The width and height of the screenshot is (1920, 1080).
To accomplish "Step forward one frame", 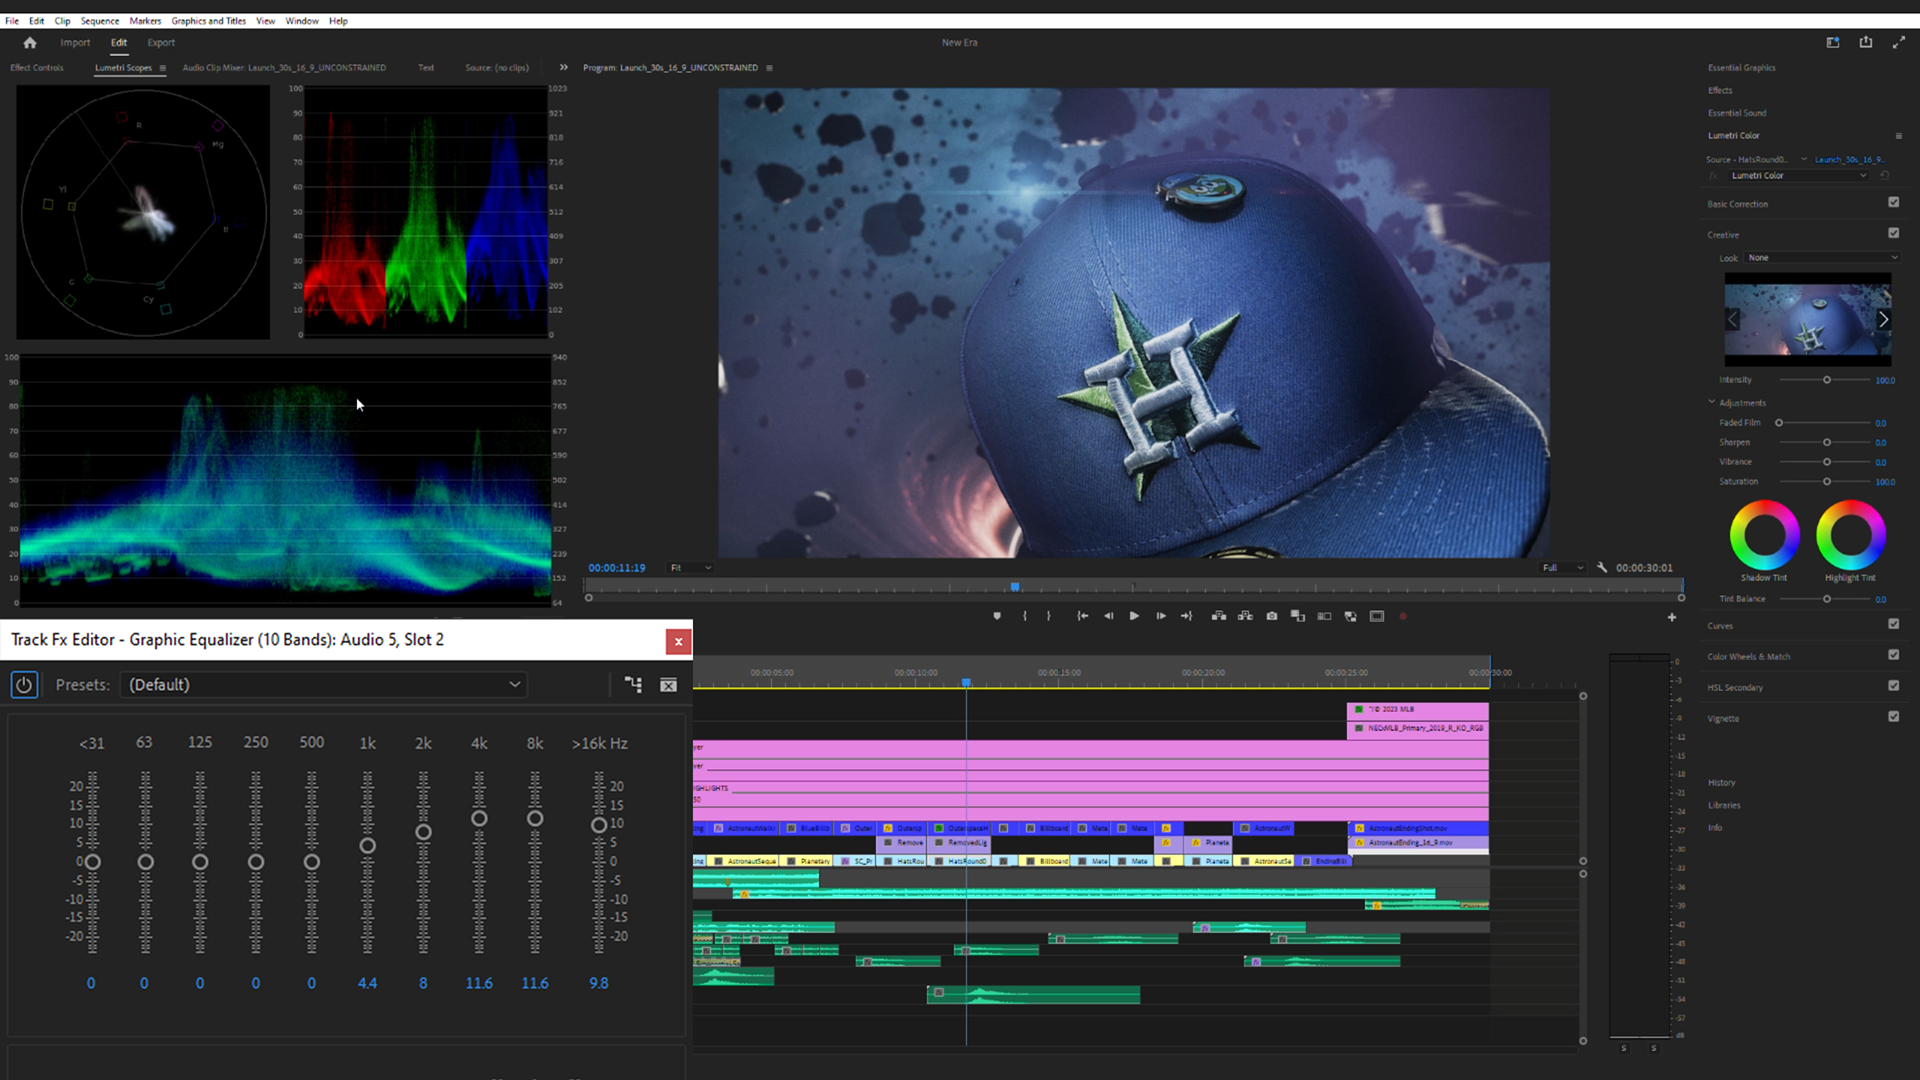I will point(1161,616).
